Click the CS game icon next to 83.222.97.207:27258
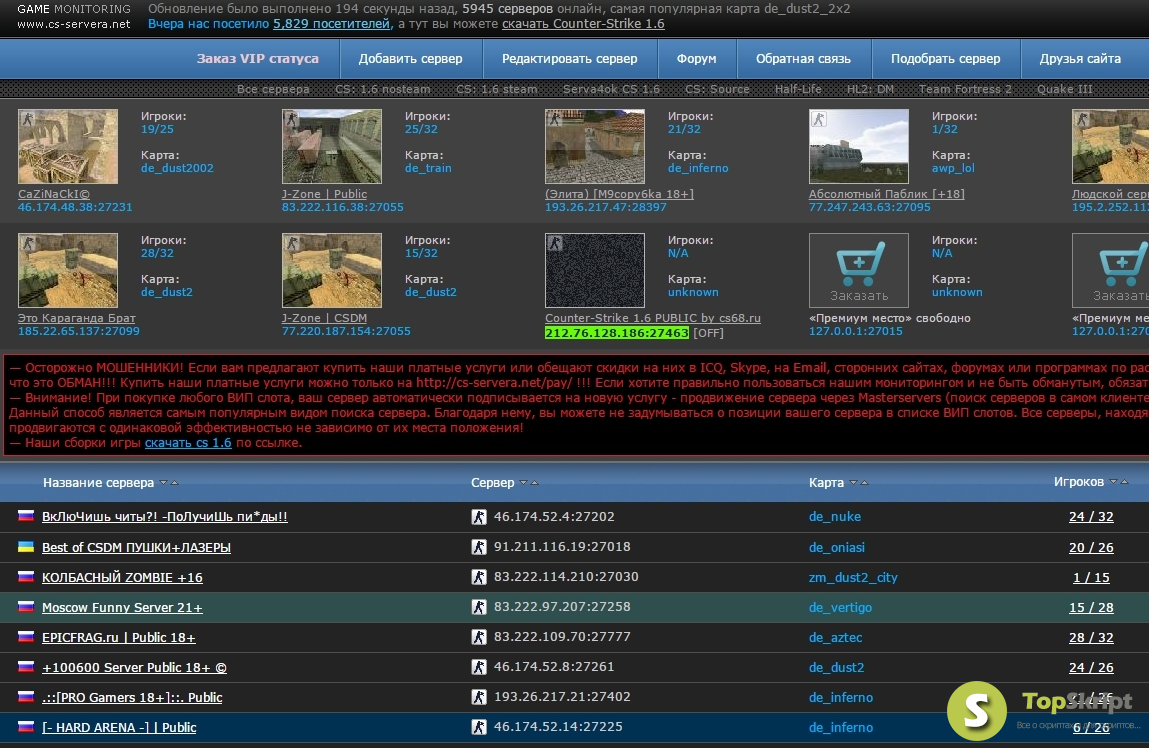This screenshot has height=748, width=1149. 479,607
